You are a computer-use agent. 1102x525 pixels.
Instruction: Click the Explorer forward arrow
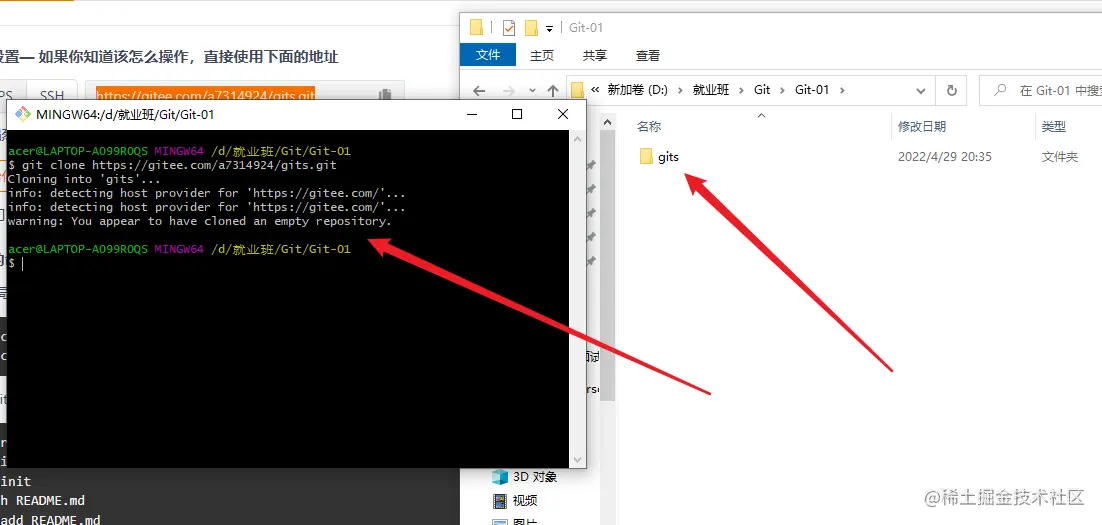click(508, 91)
